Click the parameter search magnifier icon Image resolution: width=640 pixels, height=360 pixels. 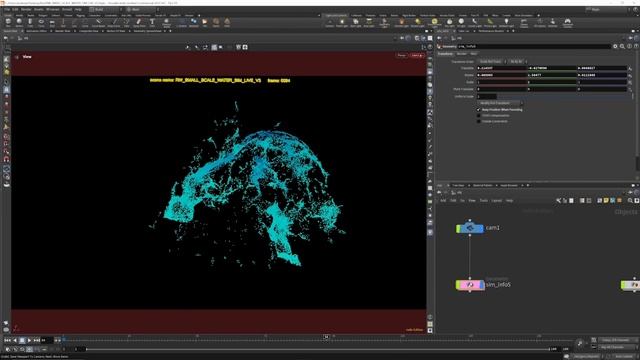click(622, 46)
